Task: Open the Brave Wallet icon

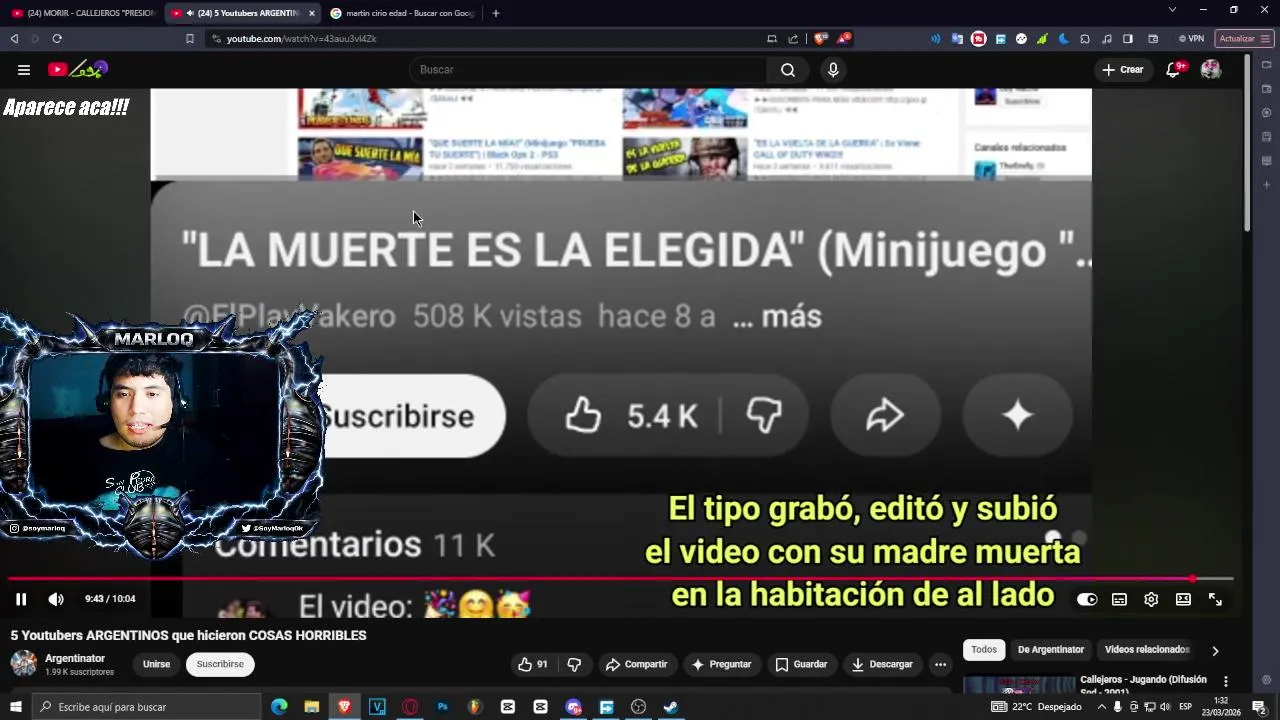Action: [1152, 39]
